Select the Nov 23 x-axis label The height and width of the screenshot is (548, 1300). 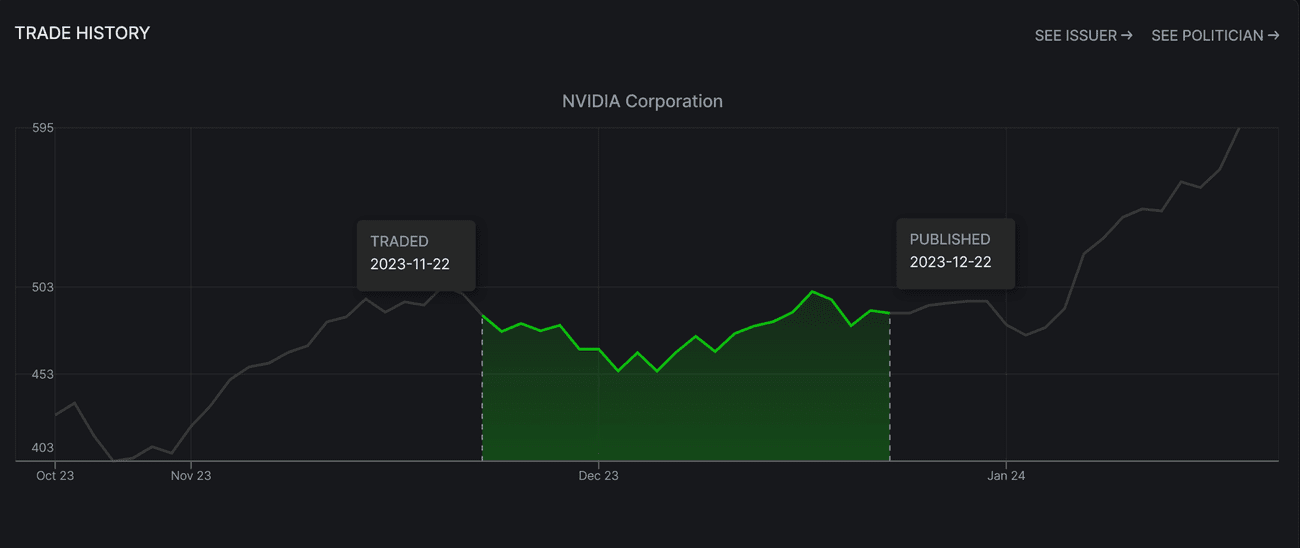191,476
